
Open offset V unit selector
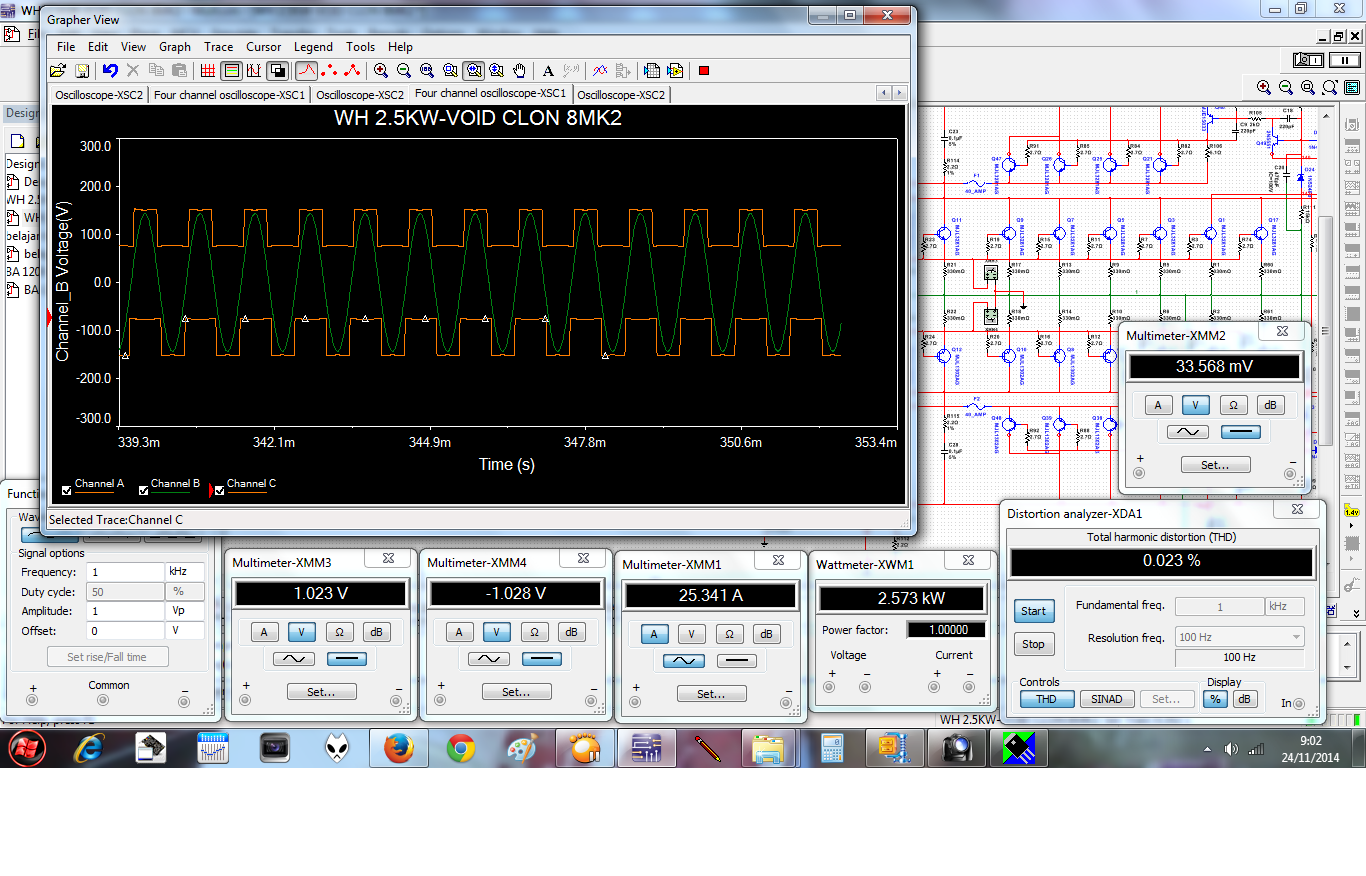pyautogui.click(x=184, y=631)
